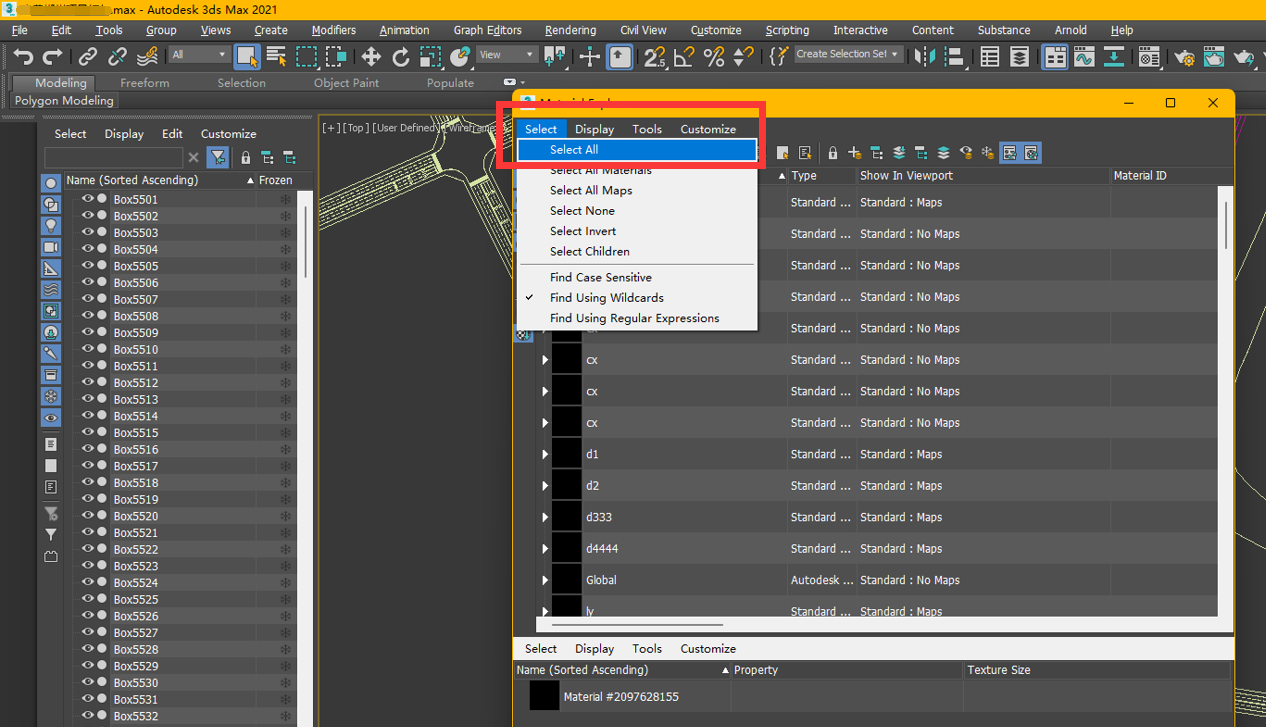The height and width of the screenshot is (727, 1266).
Task: Open the Rendering menu
Action: 570,30
